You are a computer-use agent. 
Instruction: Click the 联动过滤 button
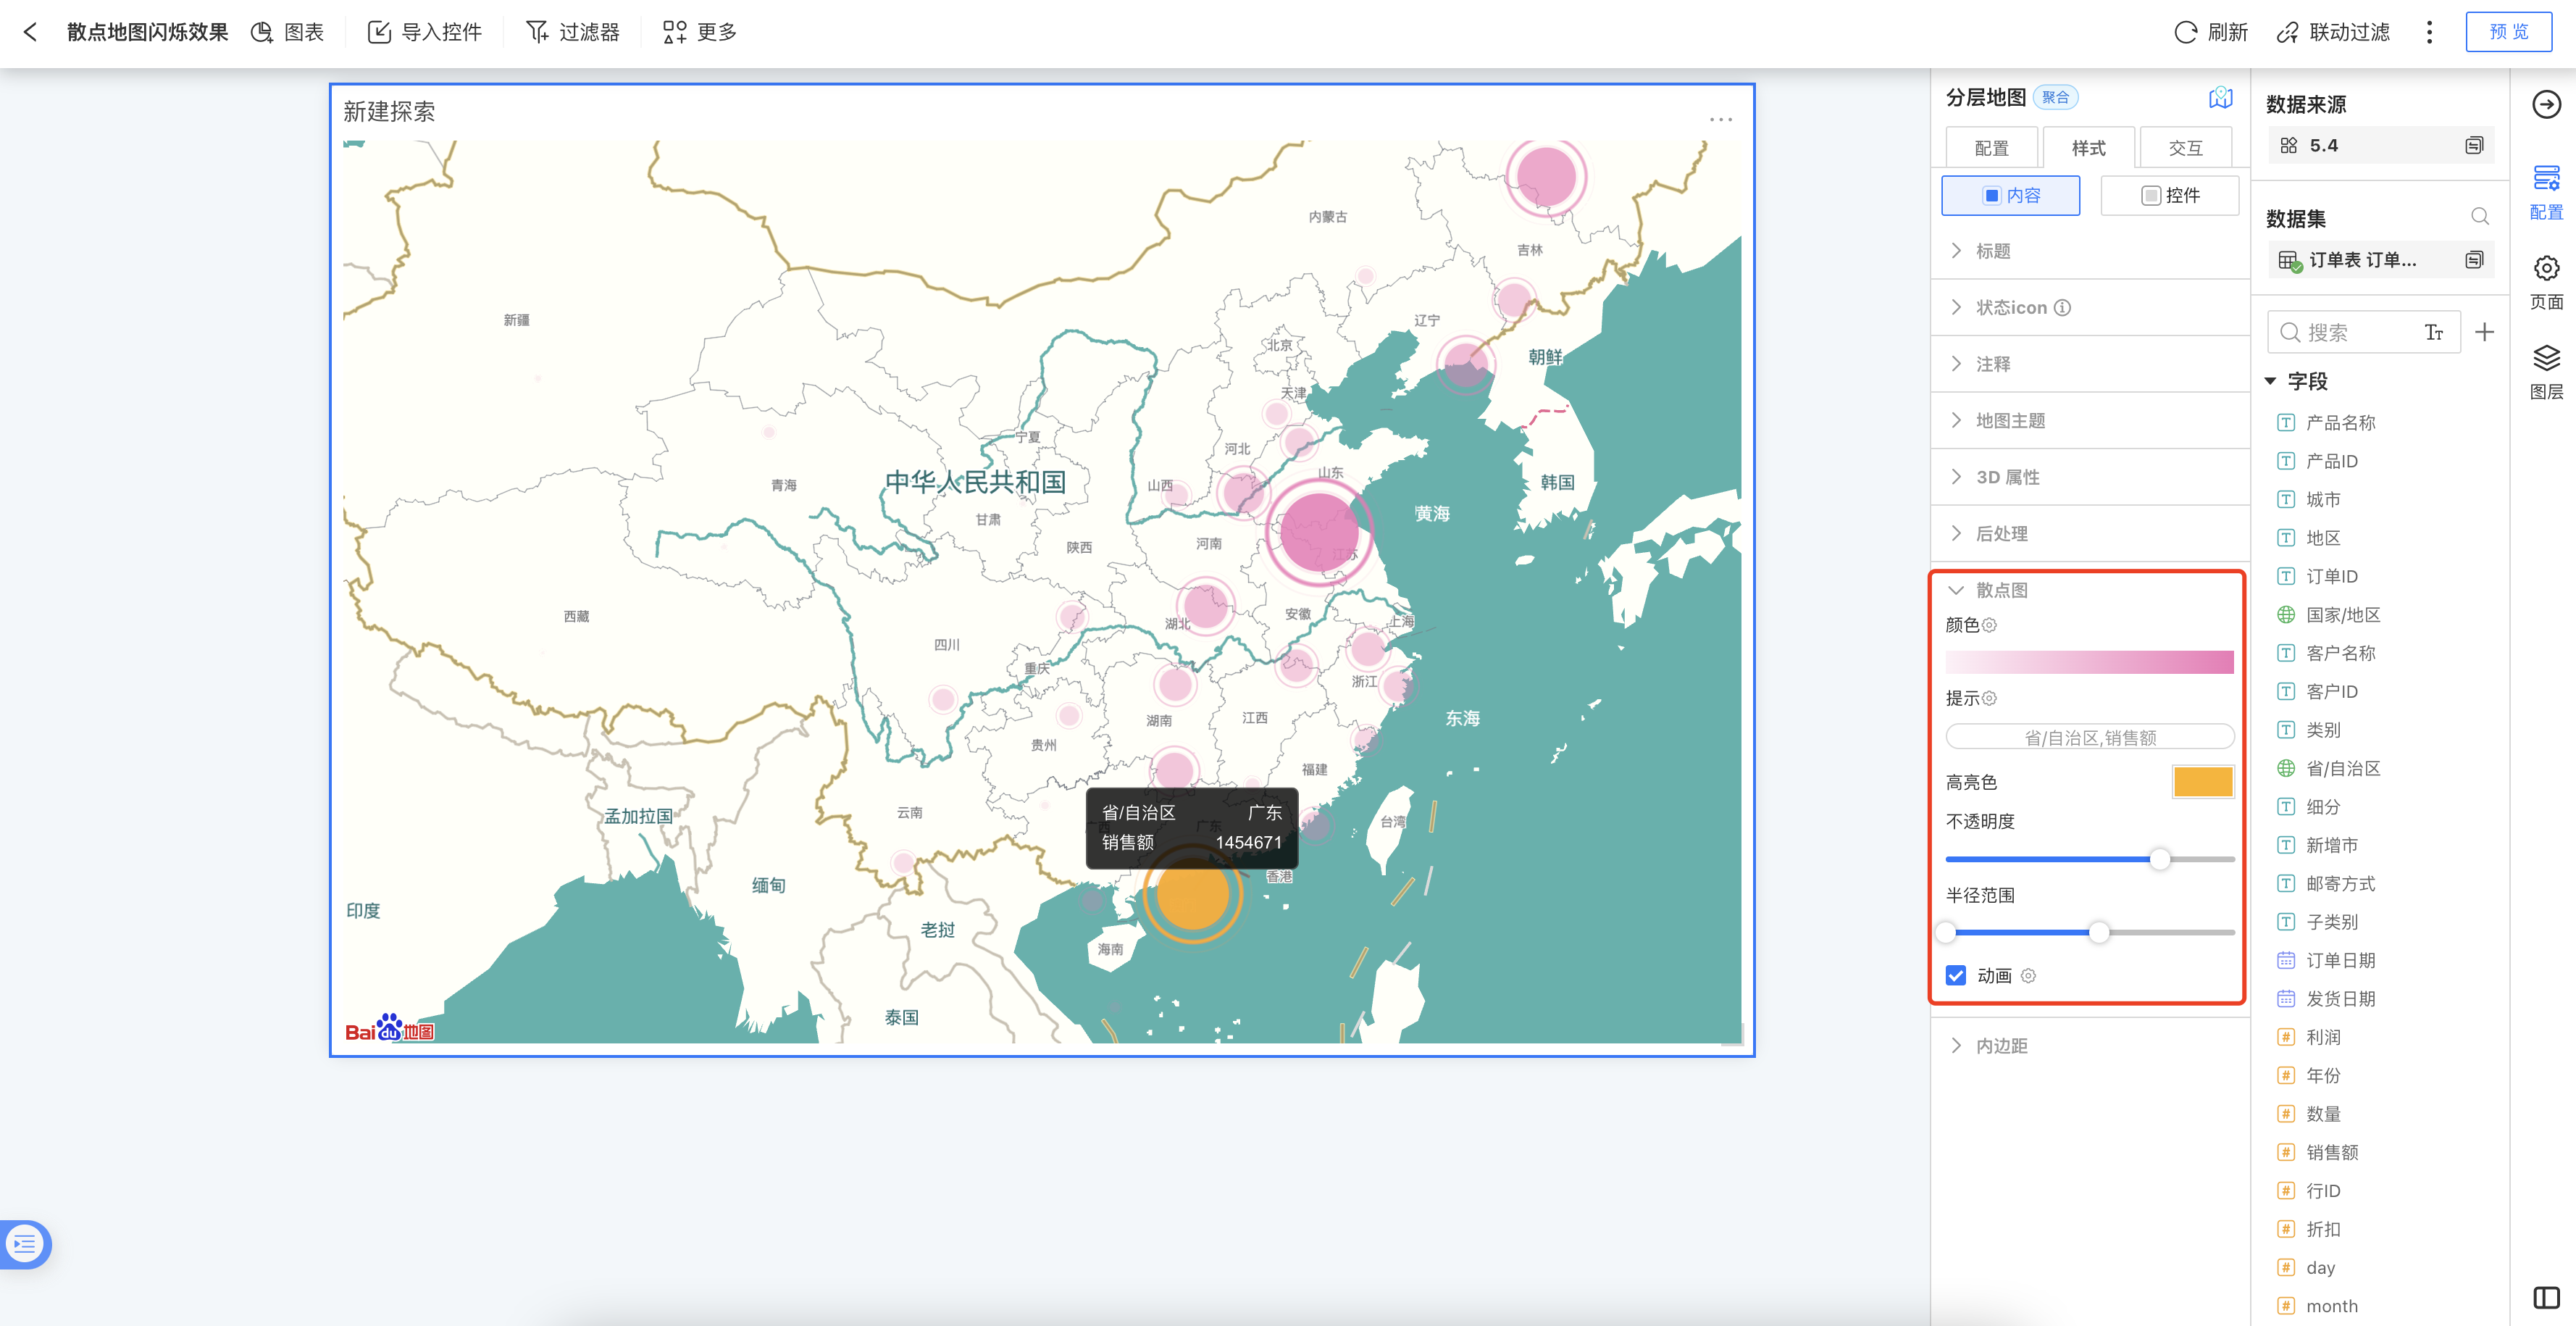coord(2333,32)
